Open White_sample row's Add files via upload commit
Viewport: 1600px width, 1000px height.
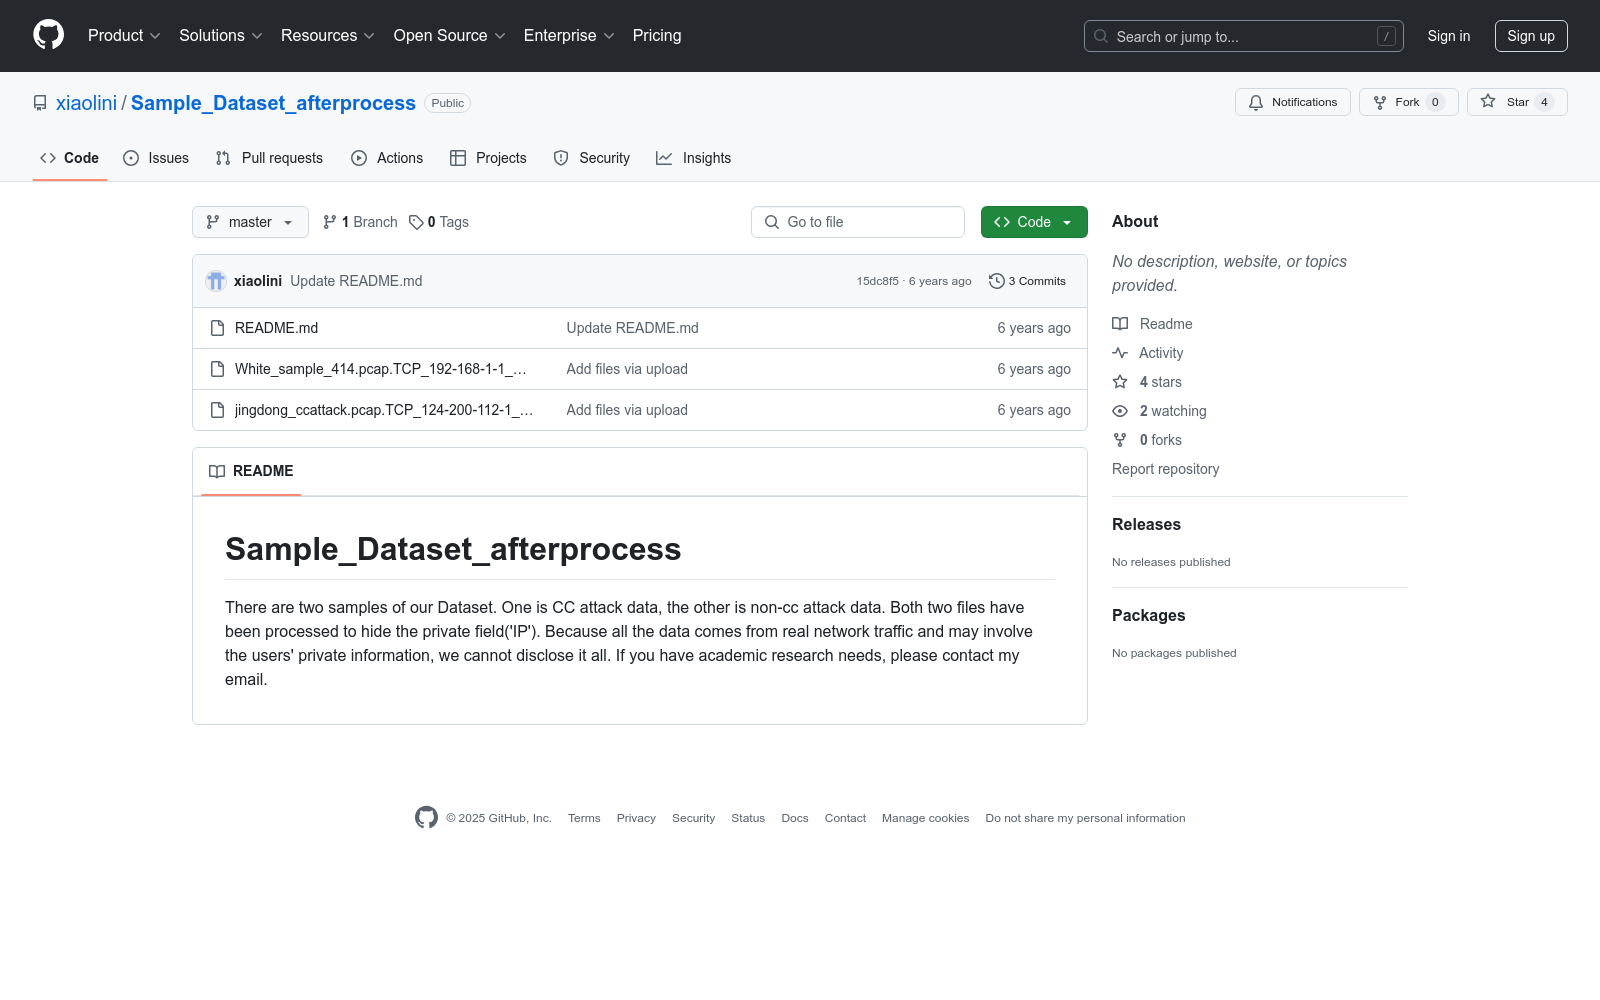click(627, 369)
